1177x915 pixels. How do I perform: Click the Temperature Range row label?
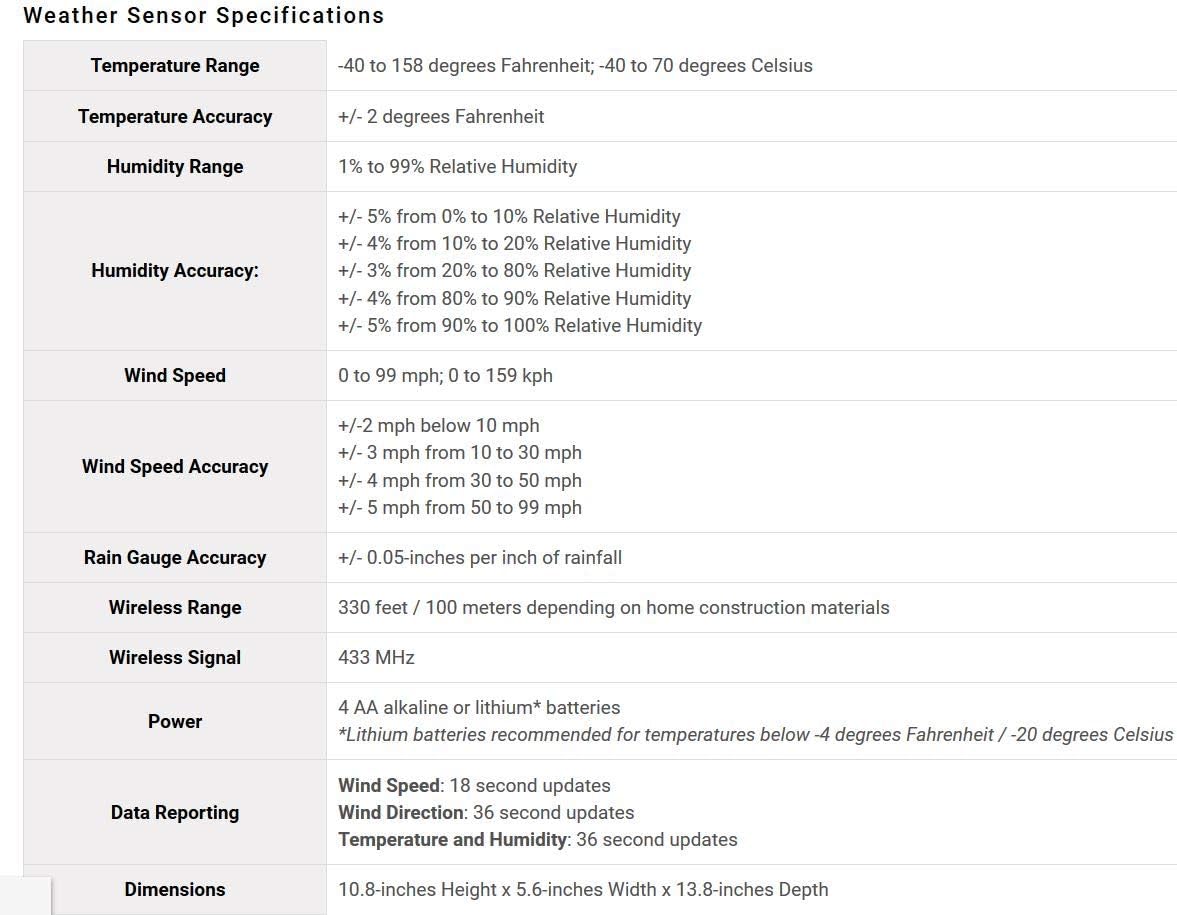175,66
